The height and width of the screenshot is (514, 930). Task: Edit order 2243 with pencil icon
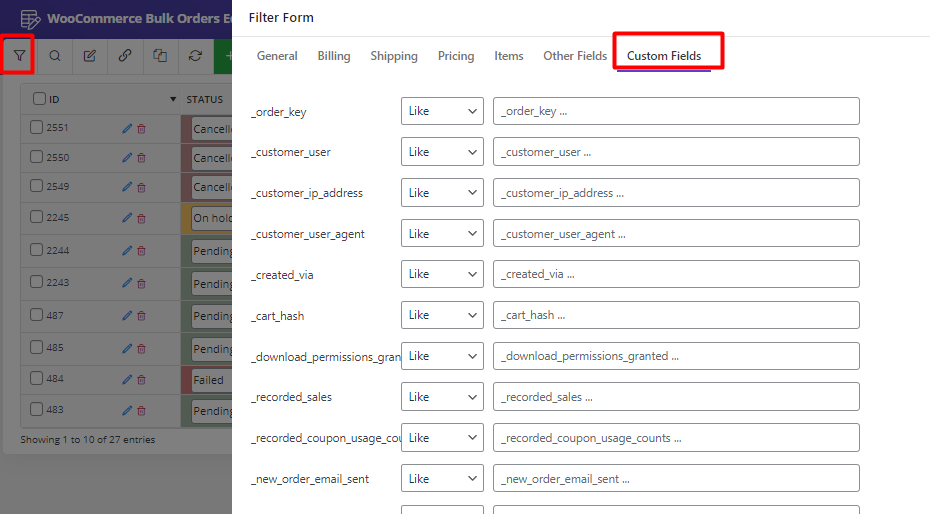(127, 283)
